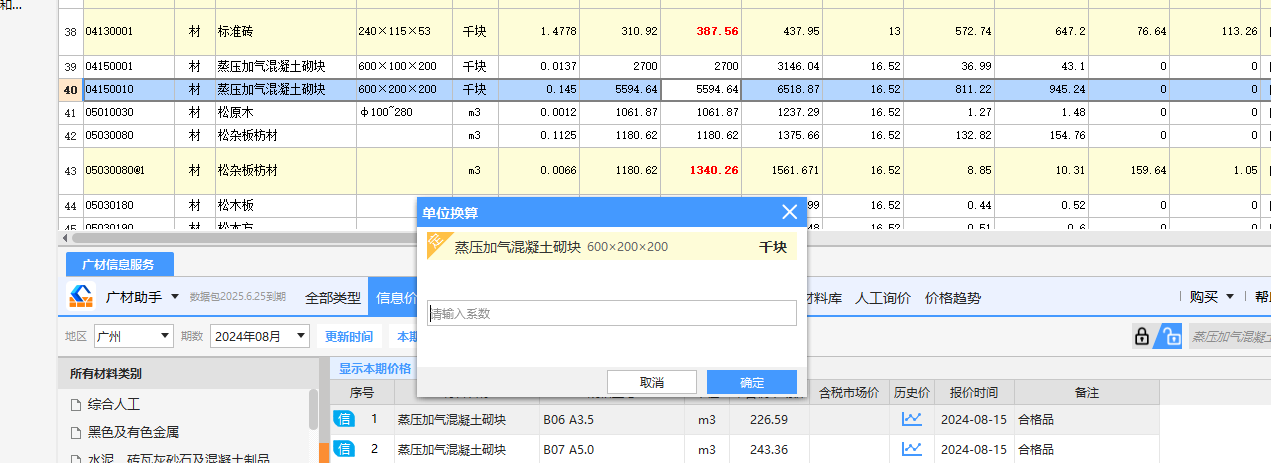The image size is (1271, 463).
Task: Click the price 226.59 cell
Action: click(x=768, y=419)
